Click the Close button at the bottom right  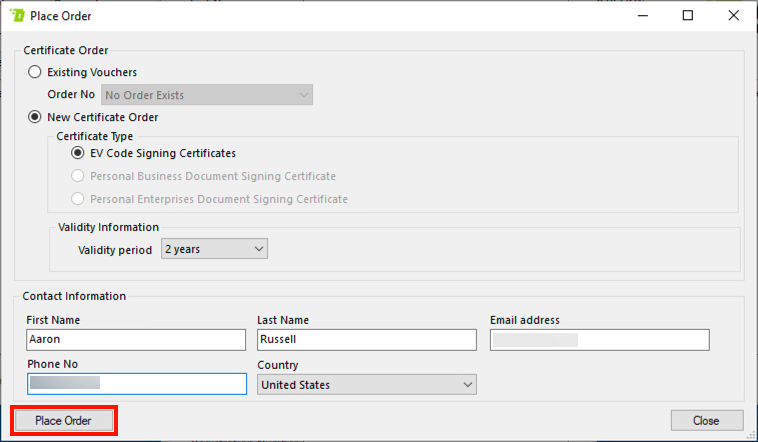click(707, 421)
